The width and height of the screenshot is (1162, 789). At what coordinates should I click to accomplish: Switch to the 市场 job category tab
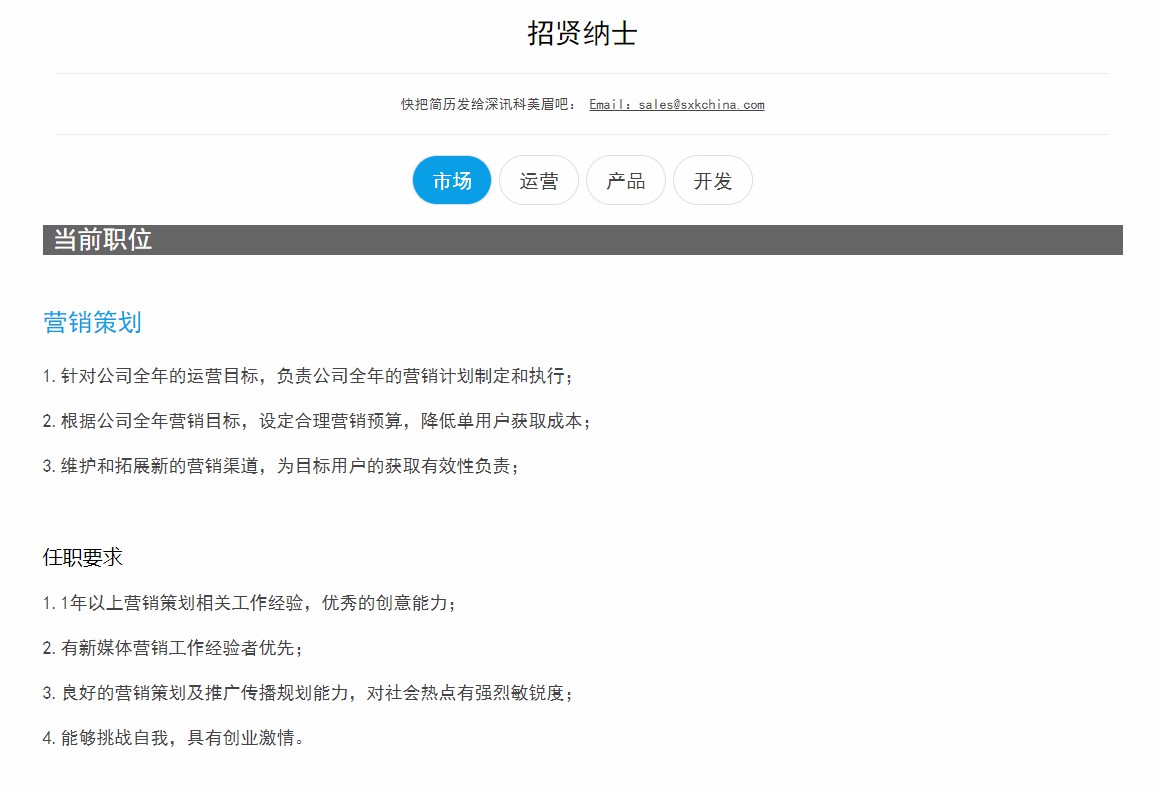[x=452, y=181]
